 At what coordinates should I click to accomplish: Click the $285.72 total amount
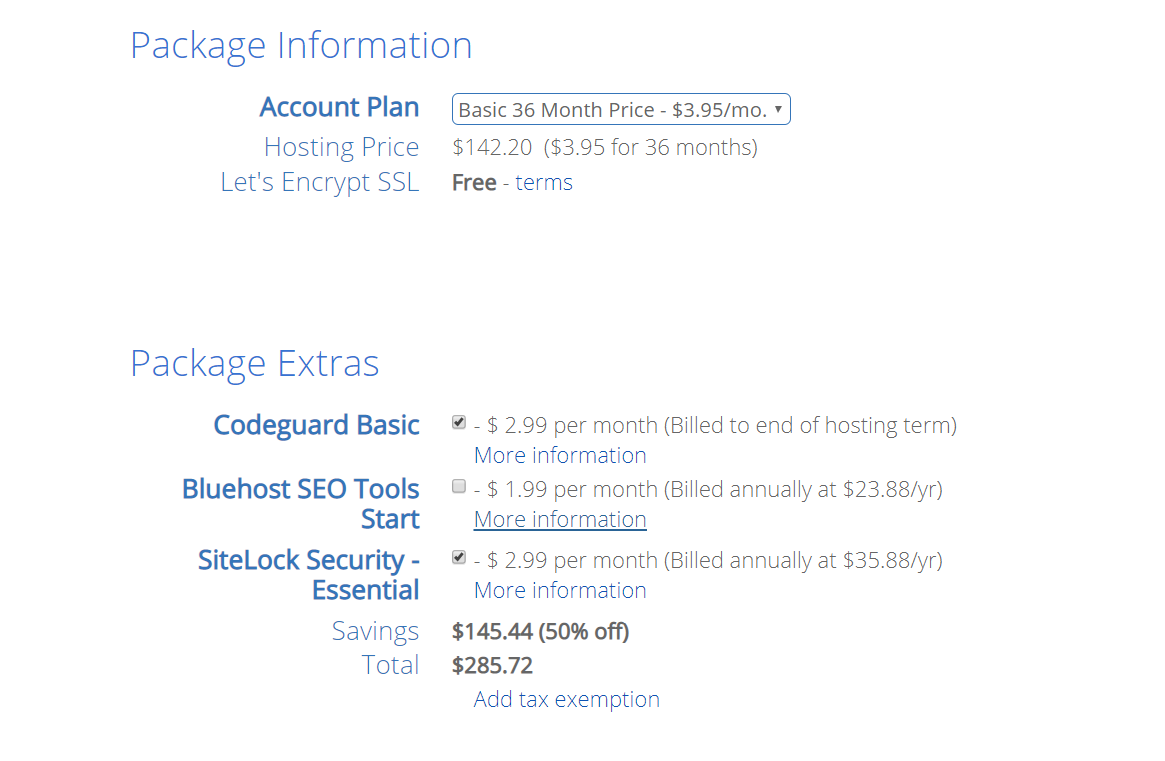[x=493, y=665]
